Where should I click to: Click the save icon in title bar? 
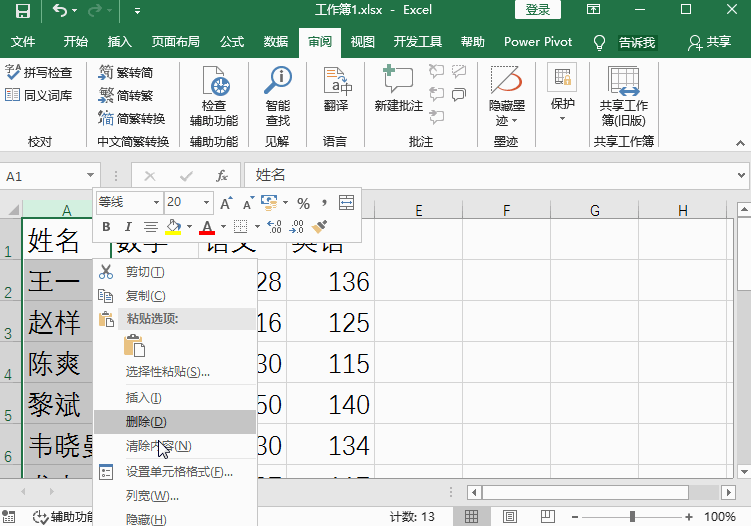point(22,11)
